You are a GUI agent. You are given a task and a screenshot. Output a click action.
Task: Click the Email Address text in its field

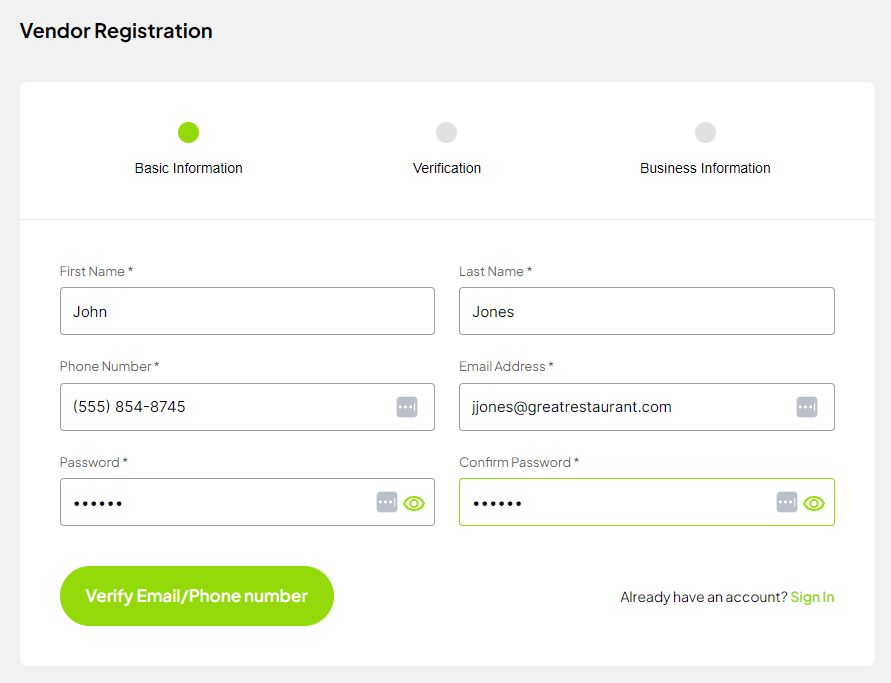[x=572, y=407]
